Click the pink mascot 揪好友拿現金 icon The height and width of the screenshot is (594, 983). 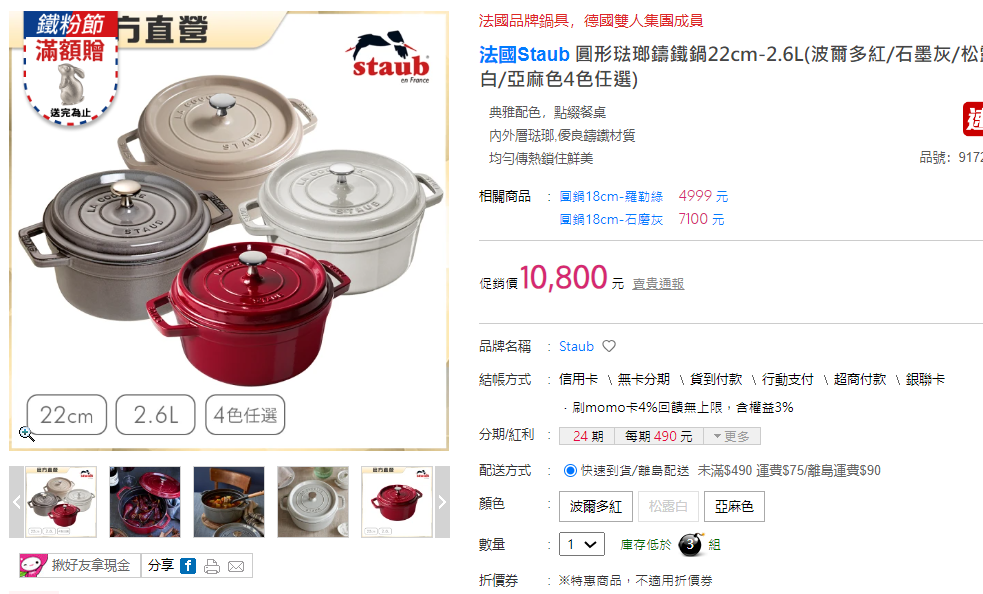click(x=33, y=565)
